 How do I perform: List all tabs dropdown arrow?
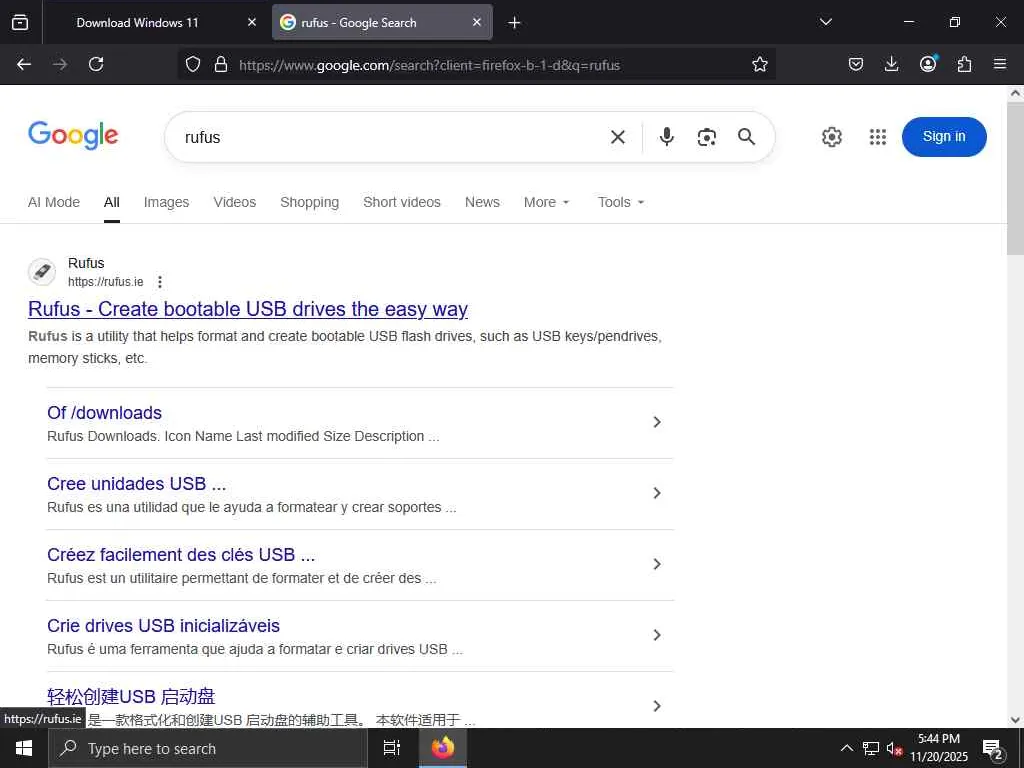tap(825, 22)
